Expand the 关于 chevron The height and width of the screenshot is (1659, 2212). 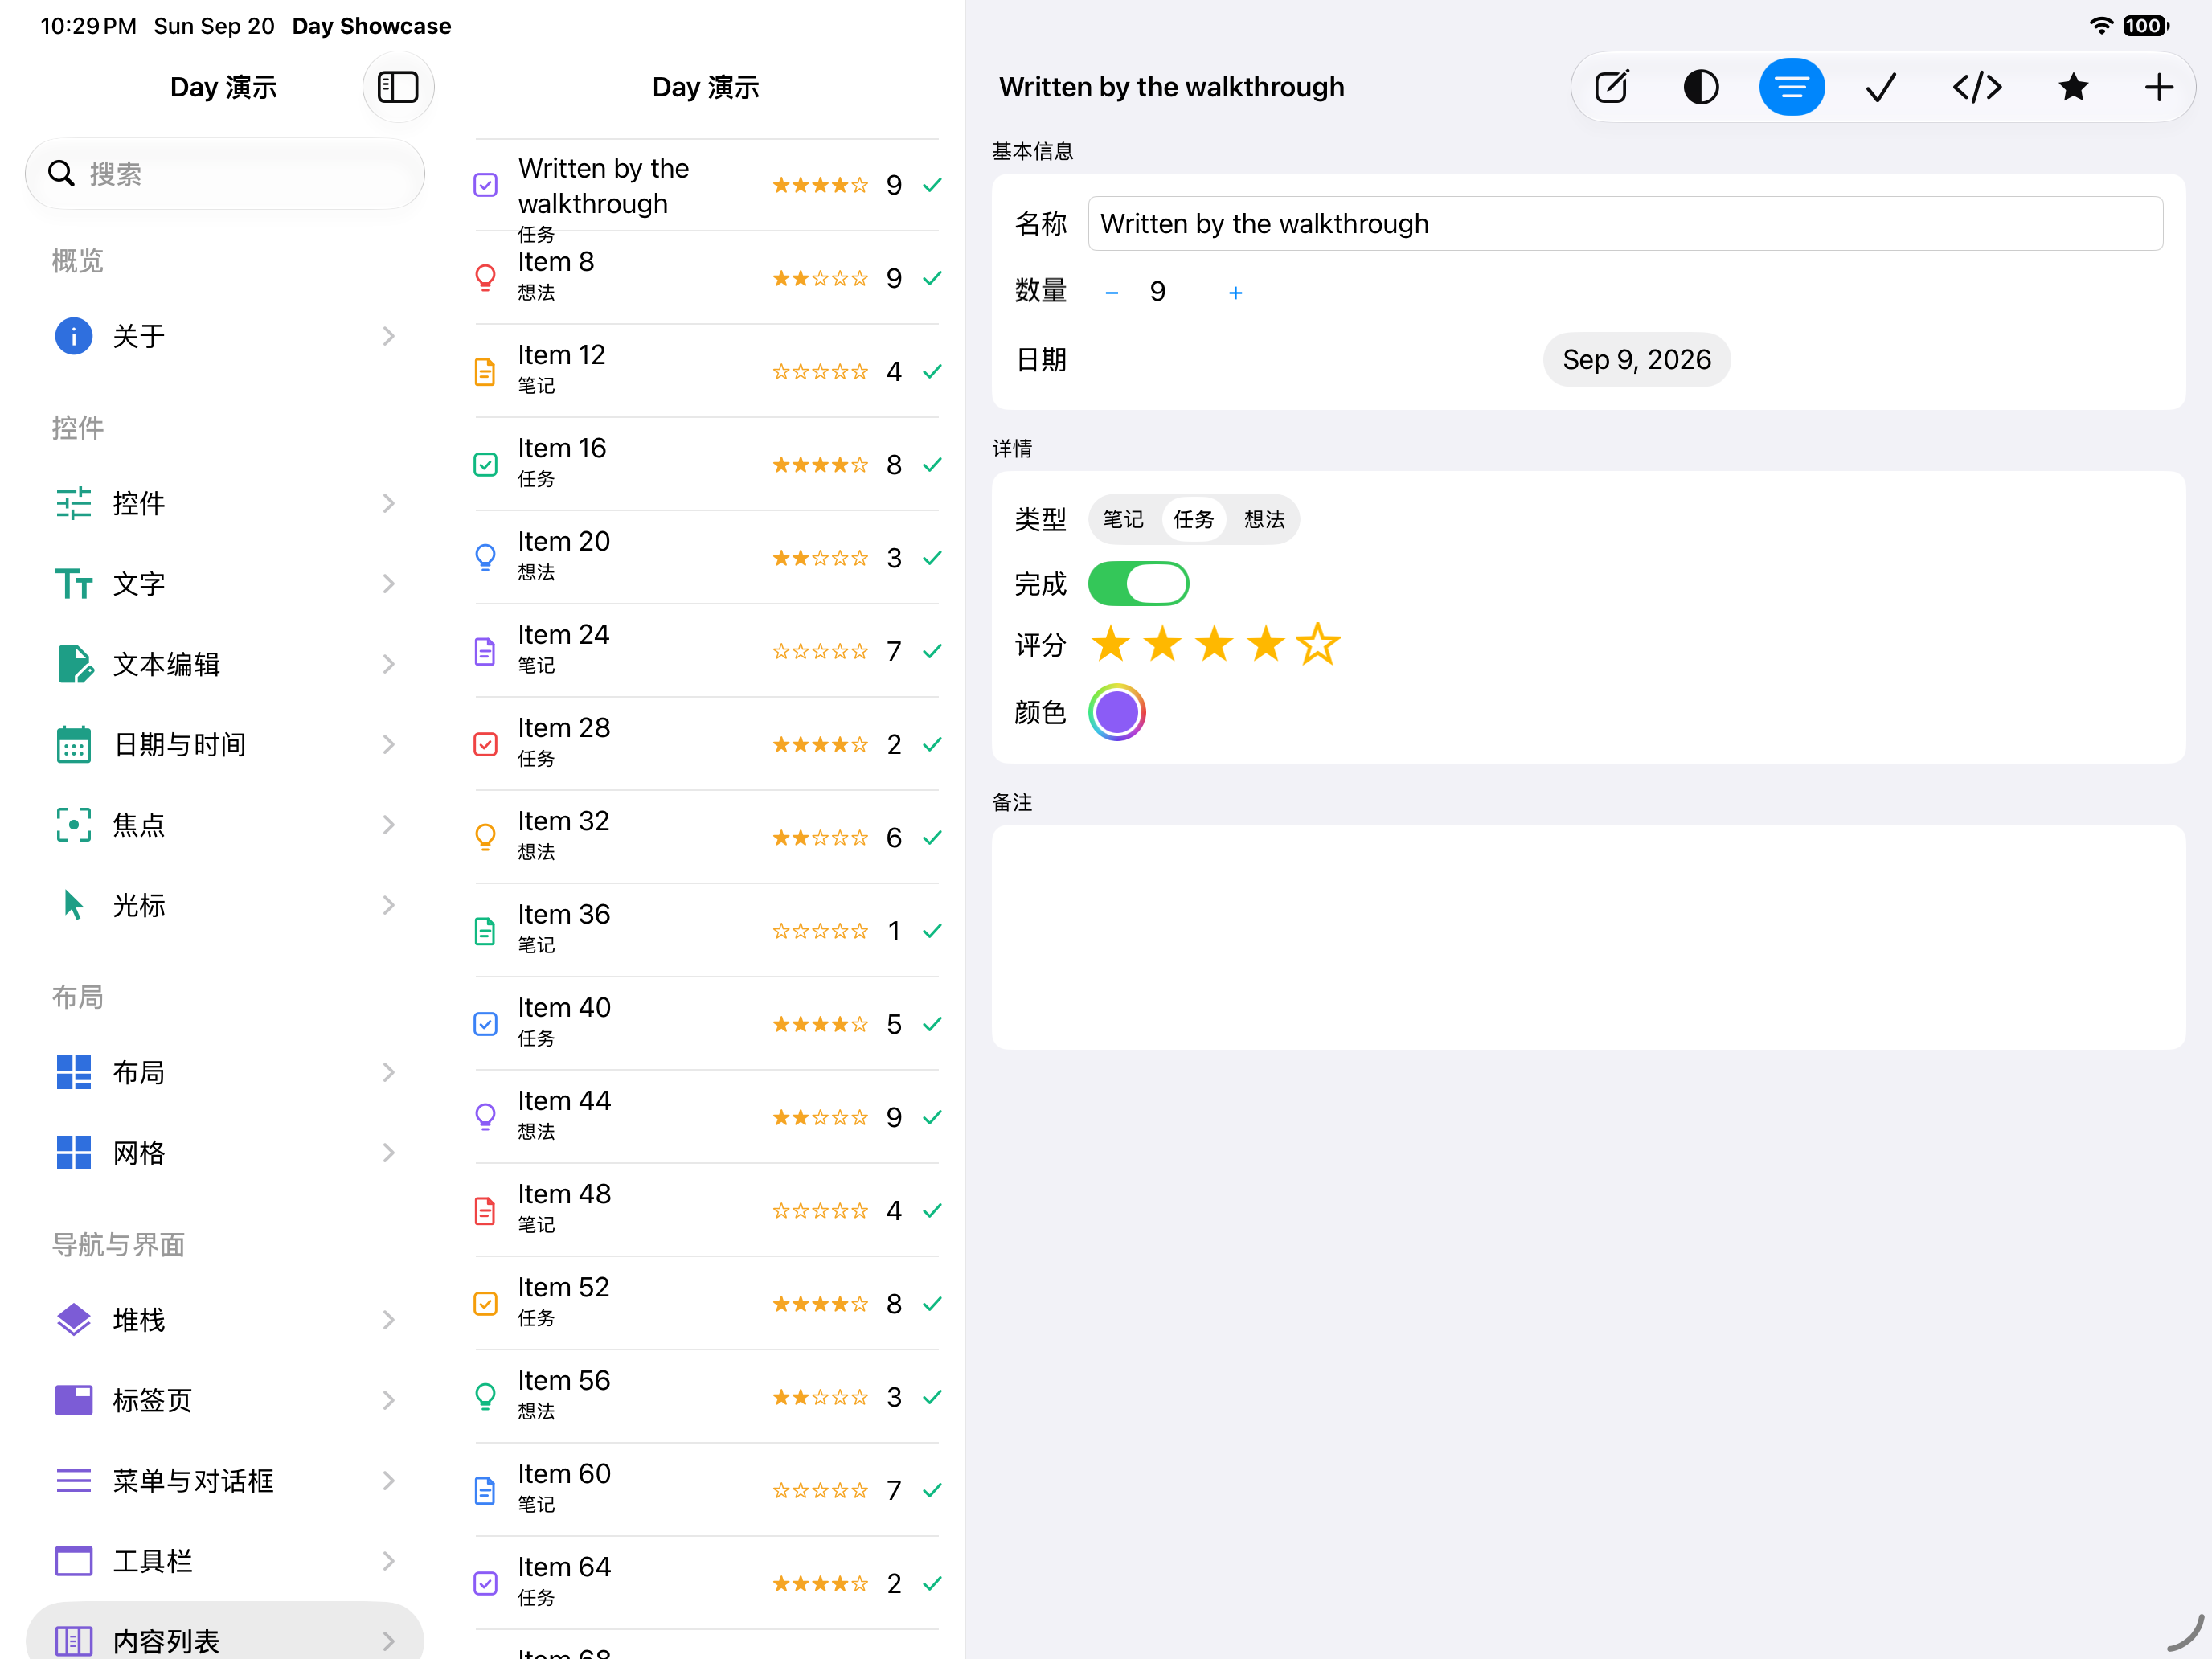pyautogui.click(x=388, y=336)
